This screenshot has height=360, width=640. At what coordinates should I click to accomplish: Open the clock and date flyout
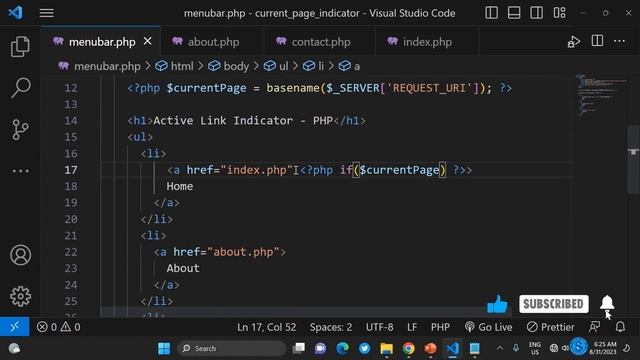603,348
